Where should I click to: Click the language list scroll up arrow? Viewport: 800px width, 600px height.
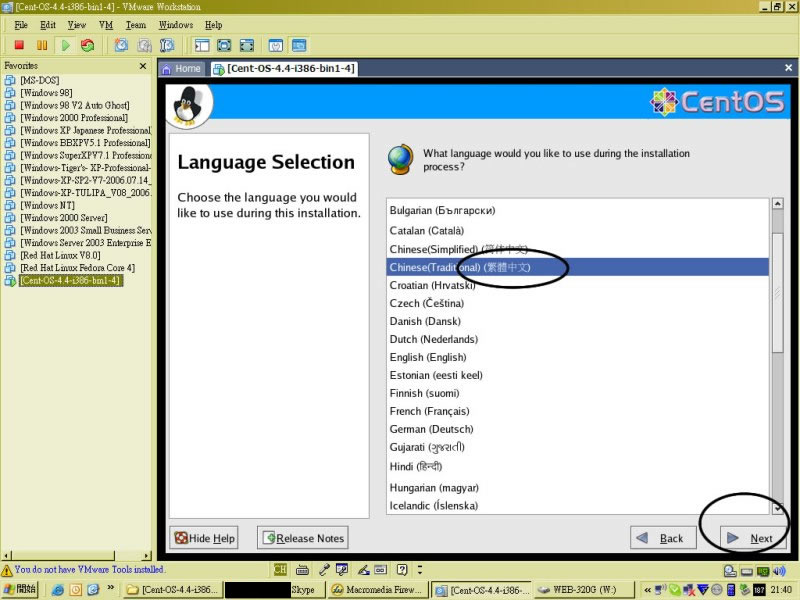click(778, 204)
